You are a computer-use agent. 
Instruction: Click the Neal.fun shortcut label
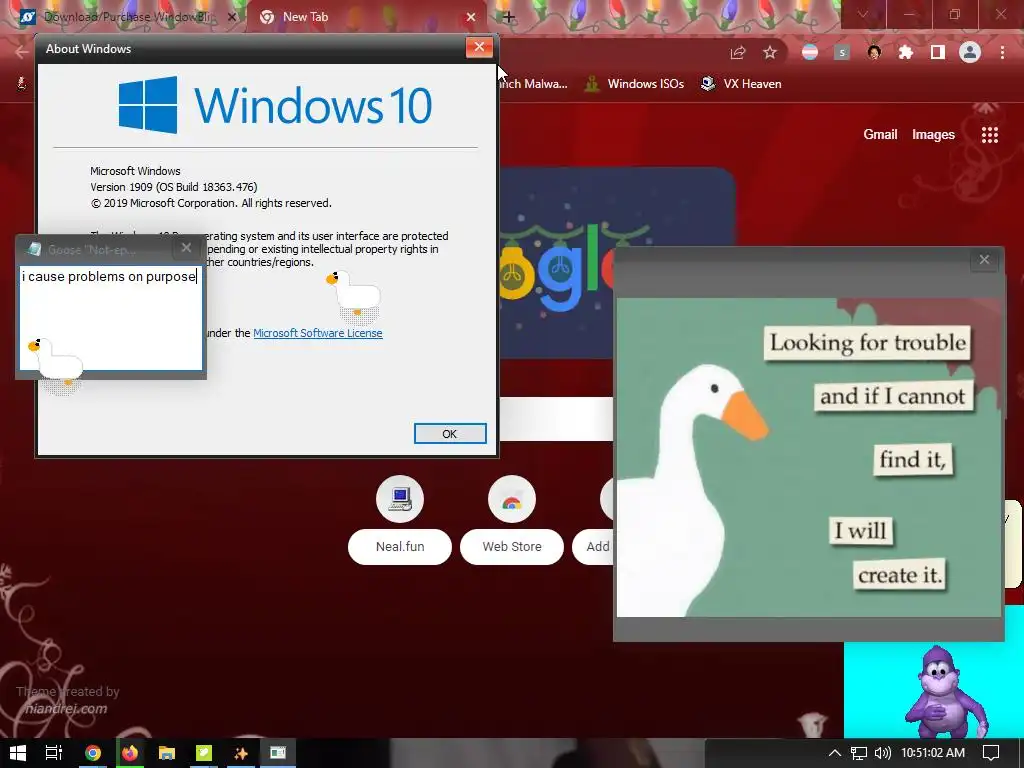click(x=400, y=547)
